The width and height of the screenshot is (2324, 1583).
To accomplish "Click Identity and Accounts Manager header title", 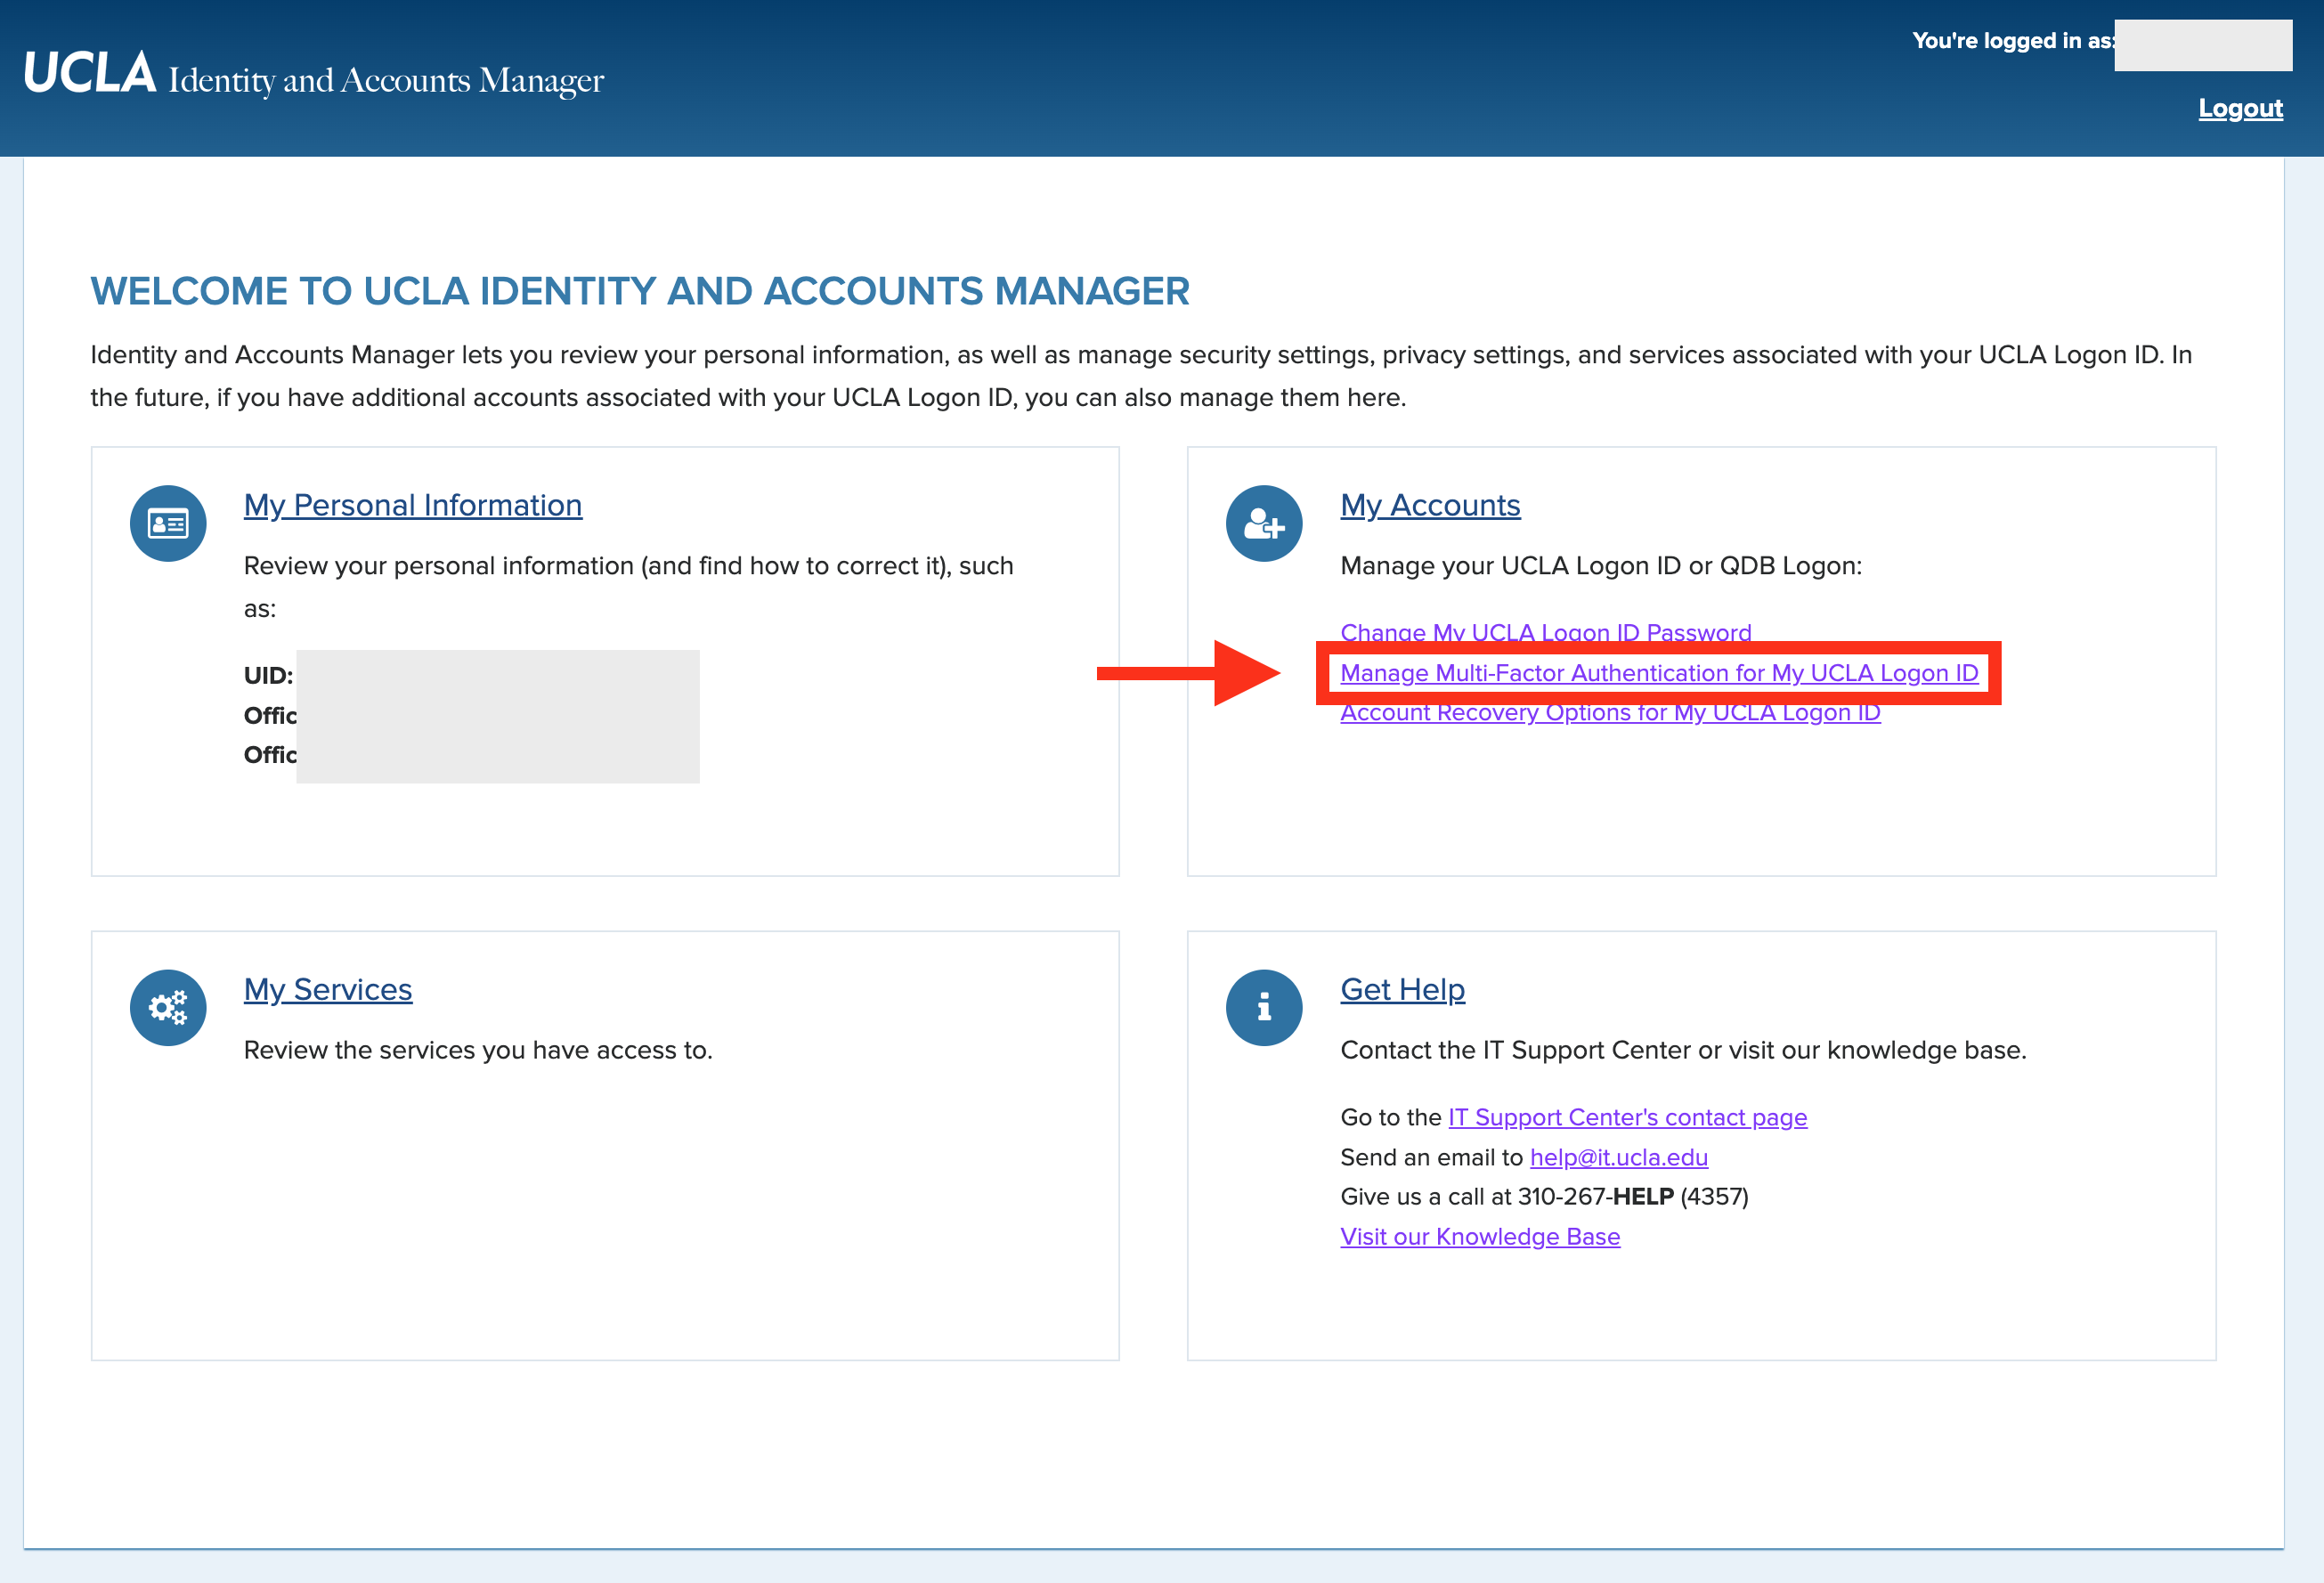I will 386,80.
